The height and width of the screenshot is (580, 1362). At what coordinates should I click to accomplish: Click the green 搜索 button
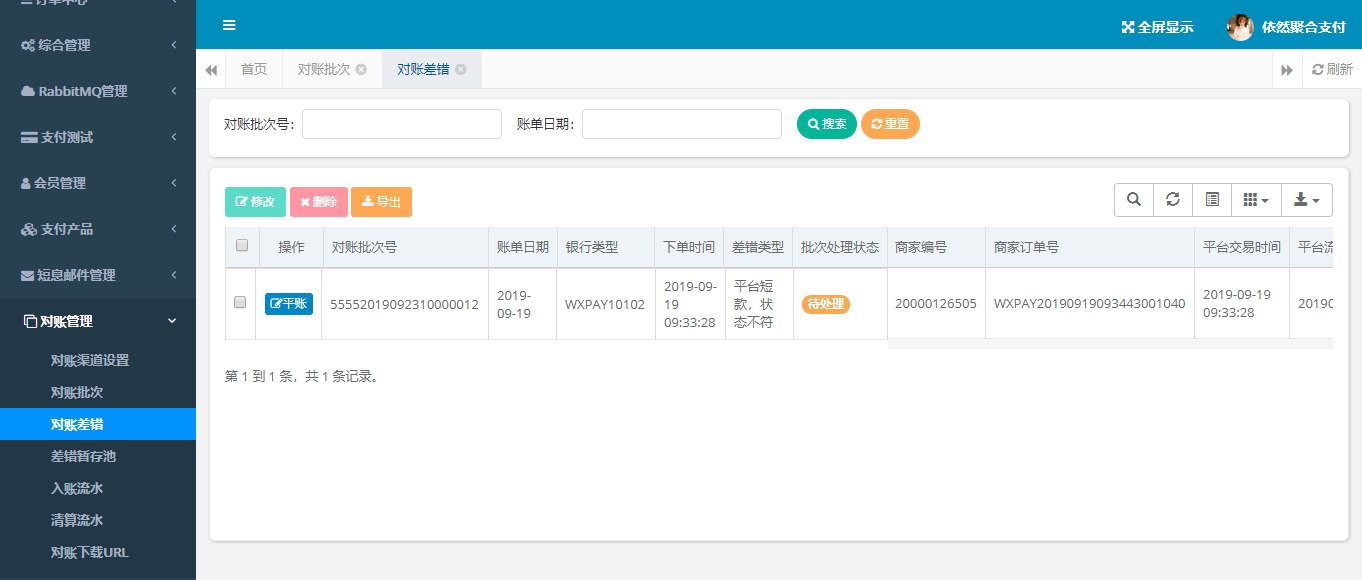(827, 124)
